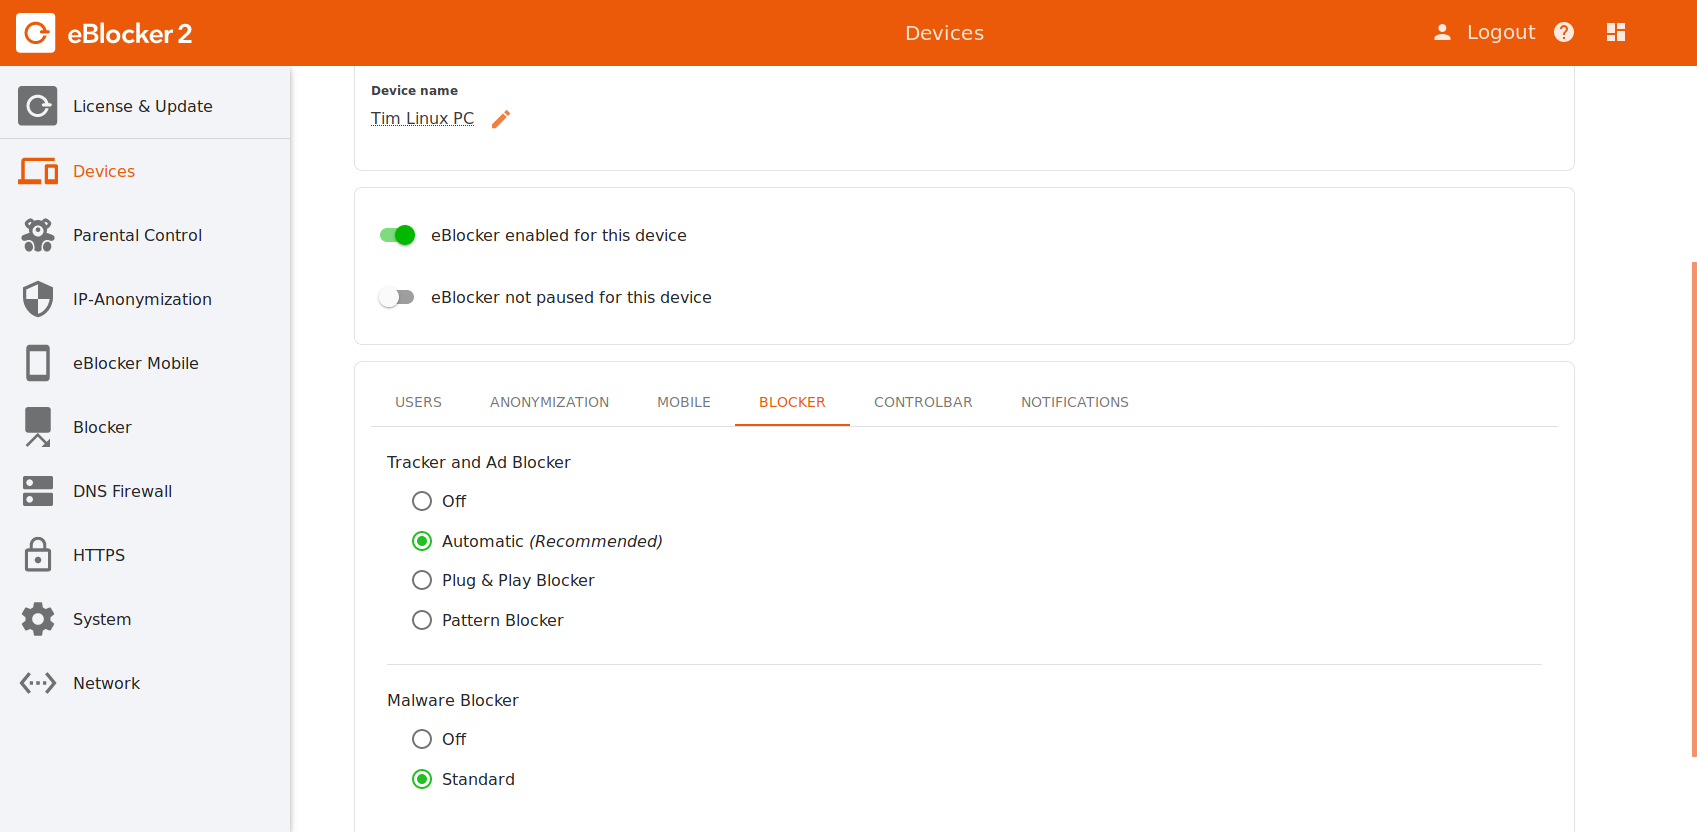
Task: Open HTTPS settings page
Action: pyautogui.click(x=99, y=555)
